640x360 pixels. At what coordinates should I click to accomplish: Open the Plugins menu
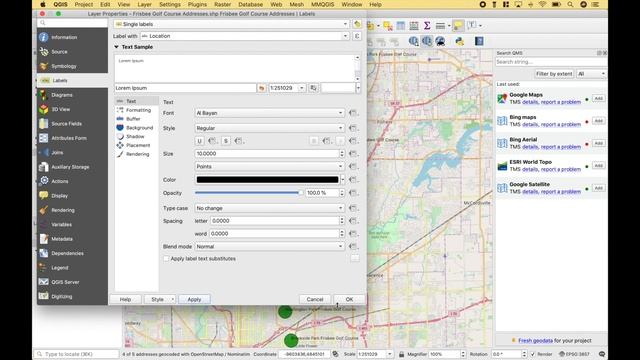[x=197, y=4]
